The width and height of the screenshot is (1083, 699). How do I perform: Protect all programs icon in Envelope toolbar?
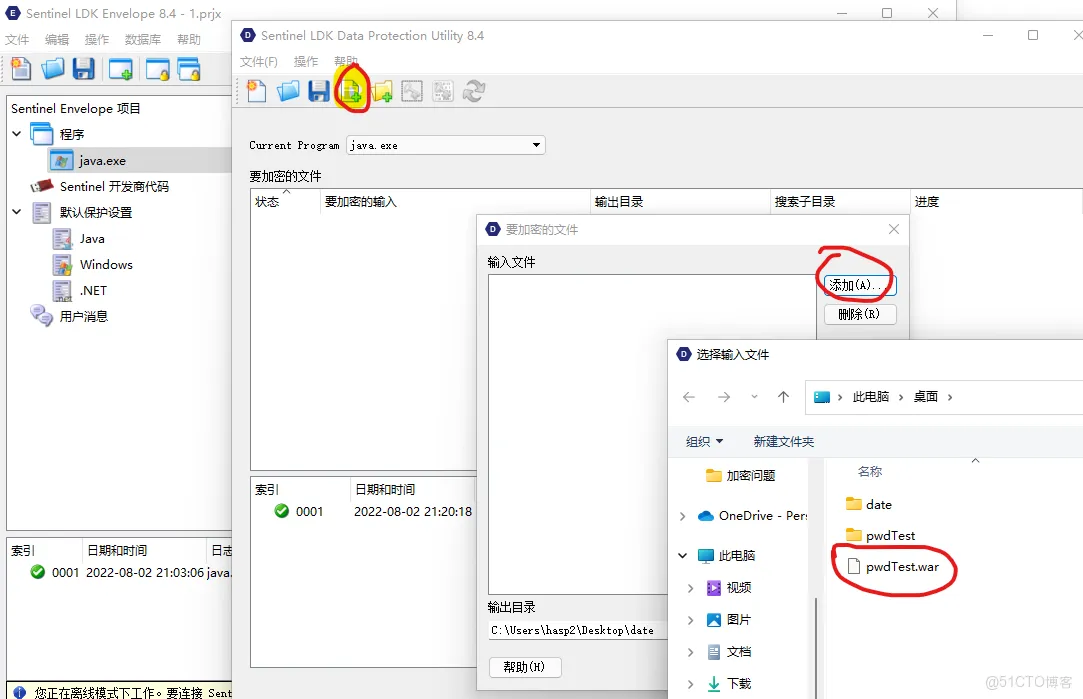coord(189,69)
